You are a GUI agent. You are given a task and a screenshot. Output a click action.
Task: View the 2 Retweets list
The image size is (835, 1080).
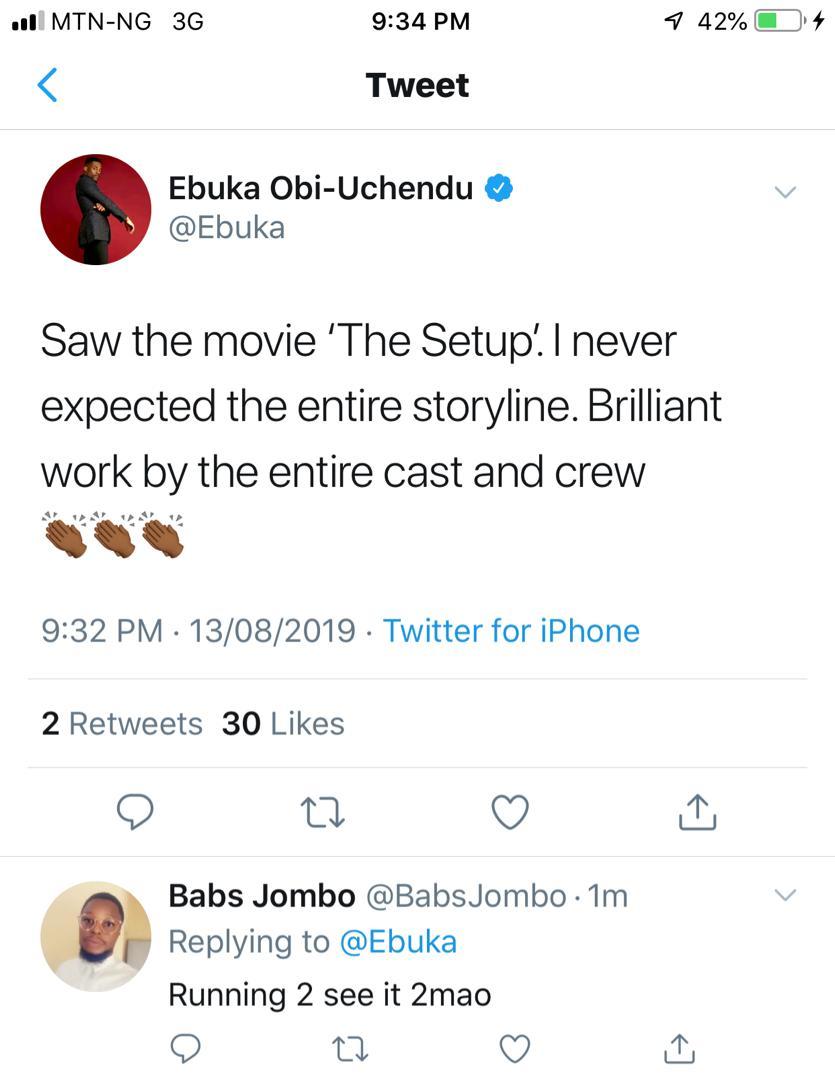121,723
